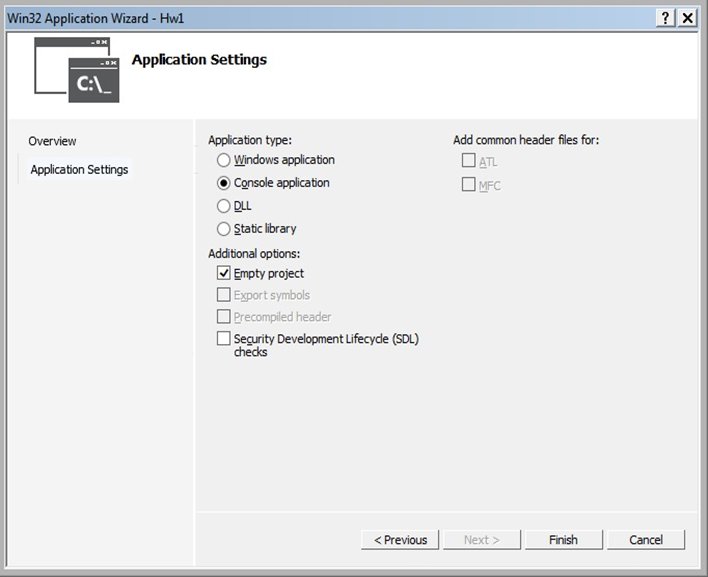Click the console application wizard icon
The height and width of the screenshot is (577, 708).
coord(77,70)
